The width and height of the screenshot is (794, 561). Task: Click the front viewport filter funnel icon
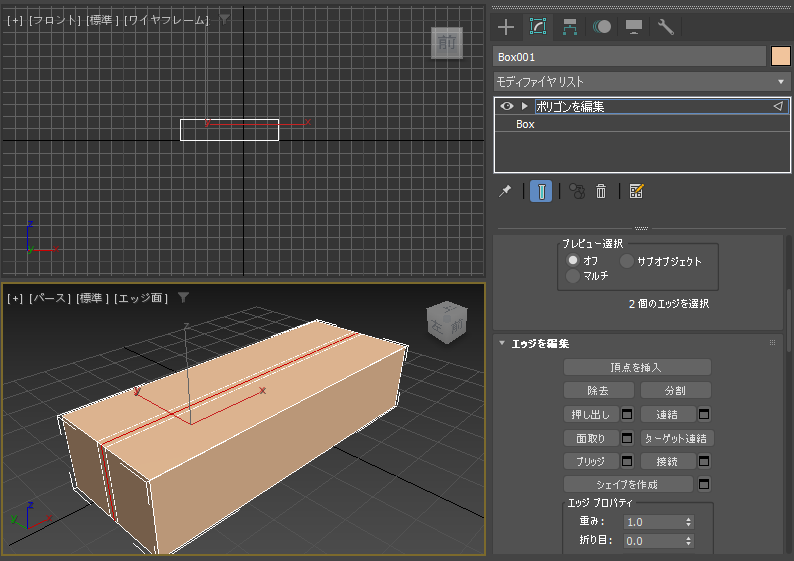click(224, 19)
